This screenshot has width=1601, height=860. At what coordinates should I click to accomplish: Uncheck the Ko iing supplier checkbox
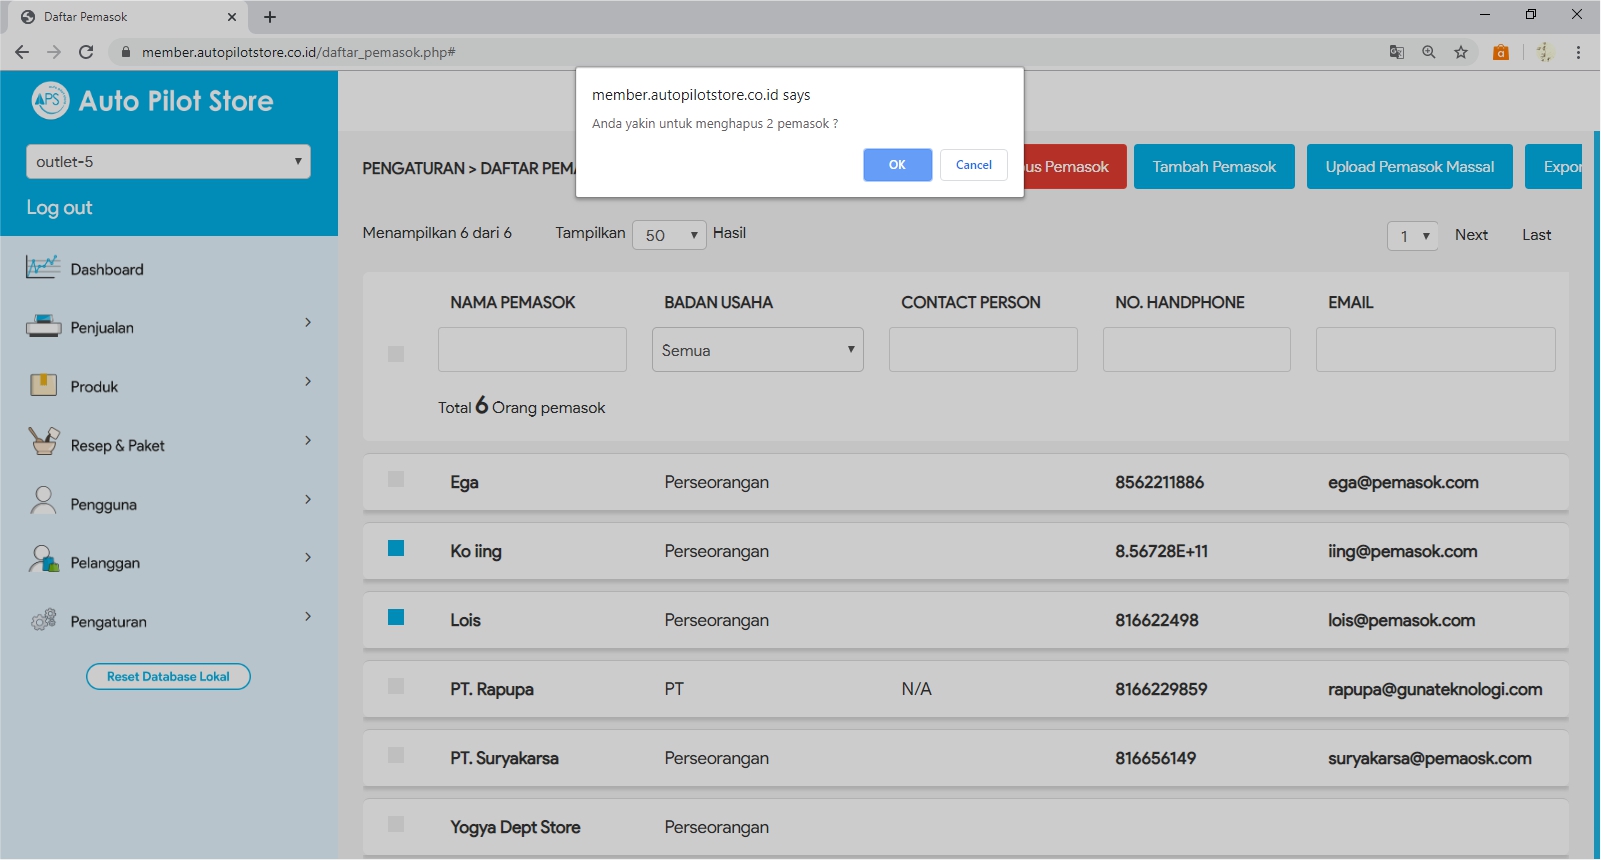point(396,548)
